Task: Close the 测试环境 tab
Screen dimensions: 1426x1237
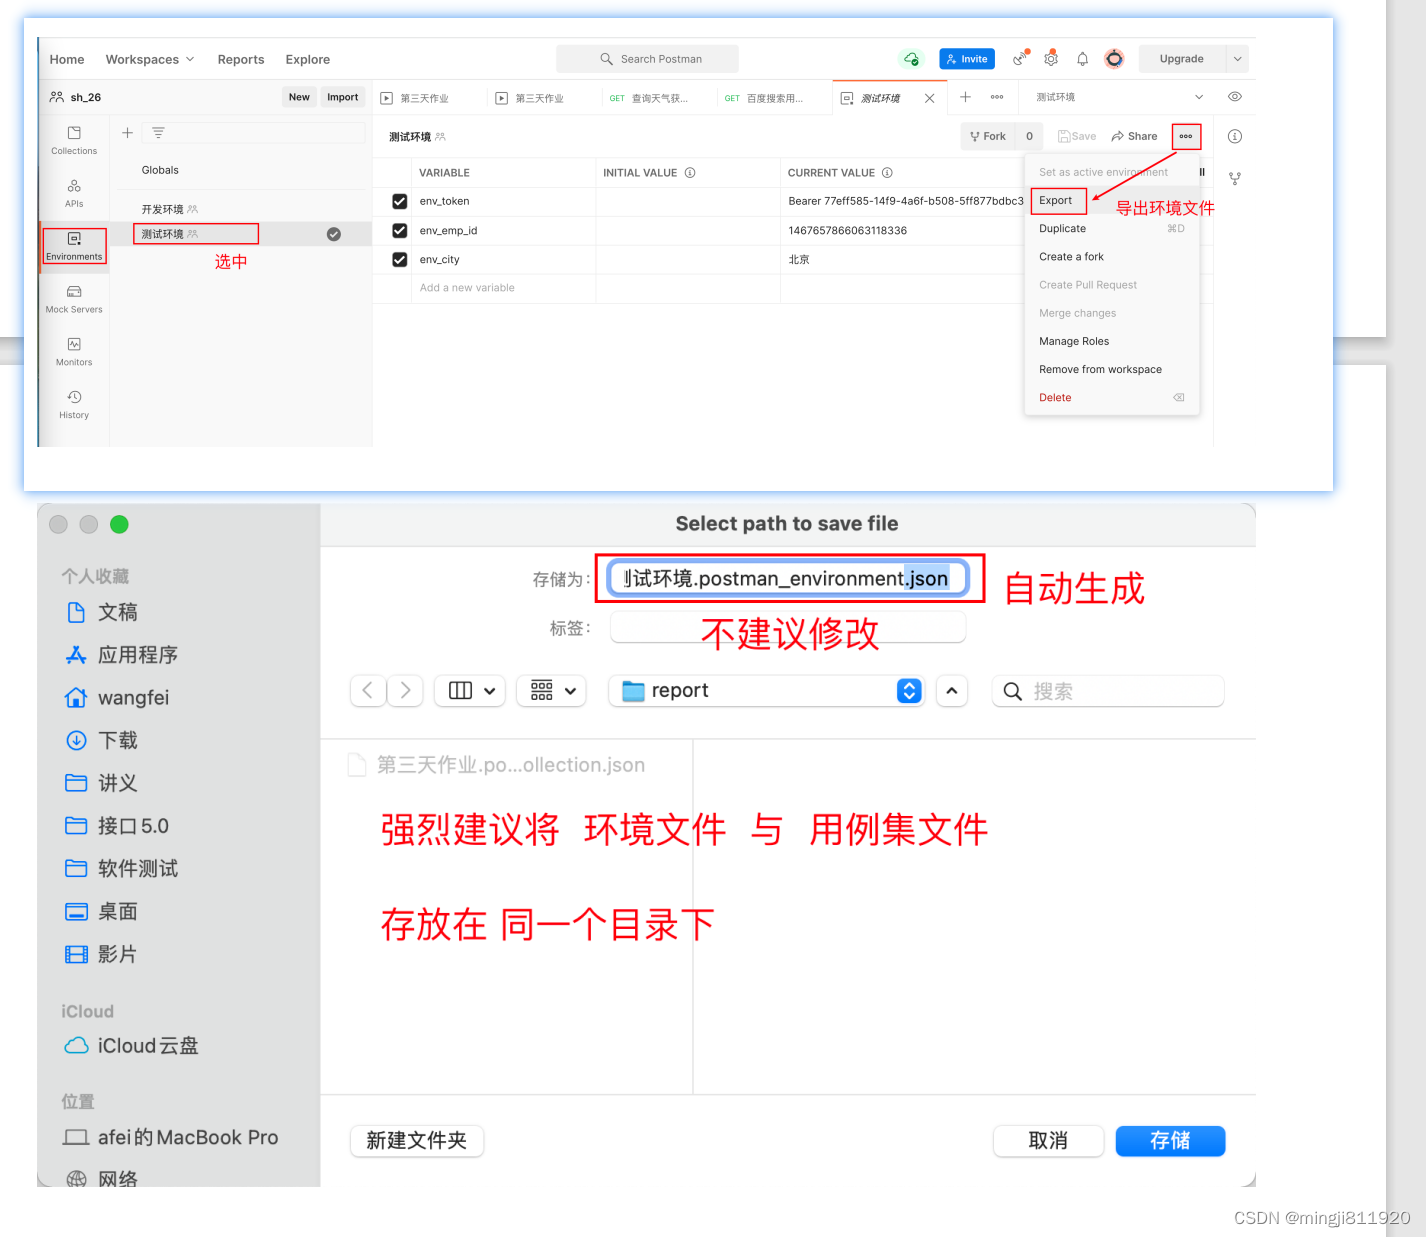Action: pos(930,98)
